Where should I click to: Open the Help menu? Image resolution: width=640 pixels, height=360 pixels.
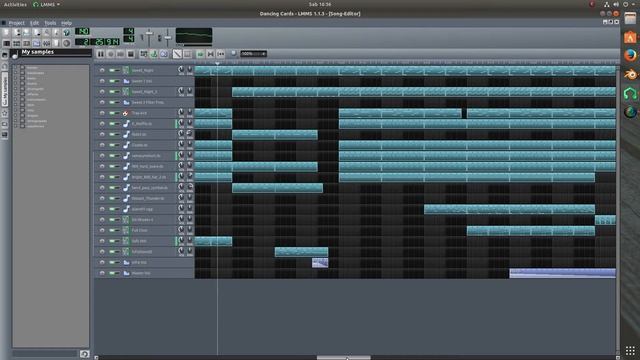click(67, 23)
